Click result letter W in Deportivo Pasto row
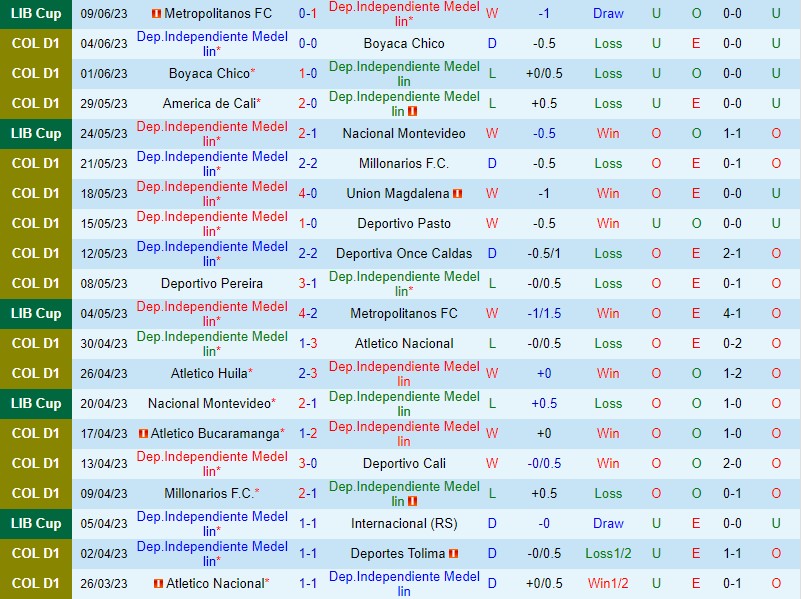Image resolution: width=801 pixels, height=599 pixels. click(x=492, y=224)
